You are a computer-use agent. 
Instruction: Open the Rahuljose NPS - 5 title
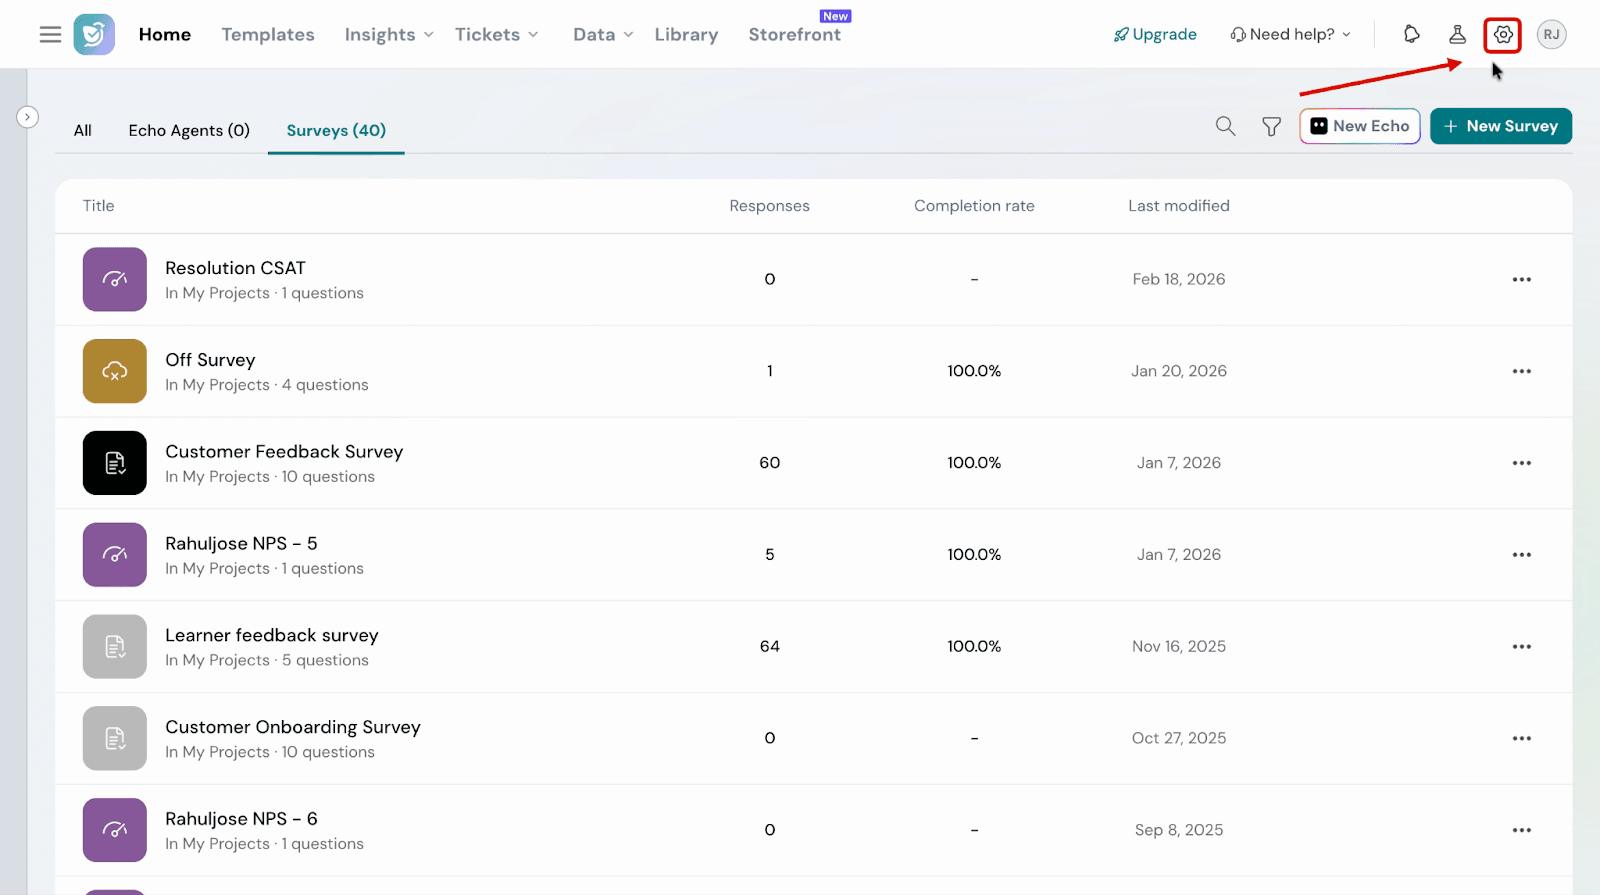coord(241,544)
